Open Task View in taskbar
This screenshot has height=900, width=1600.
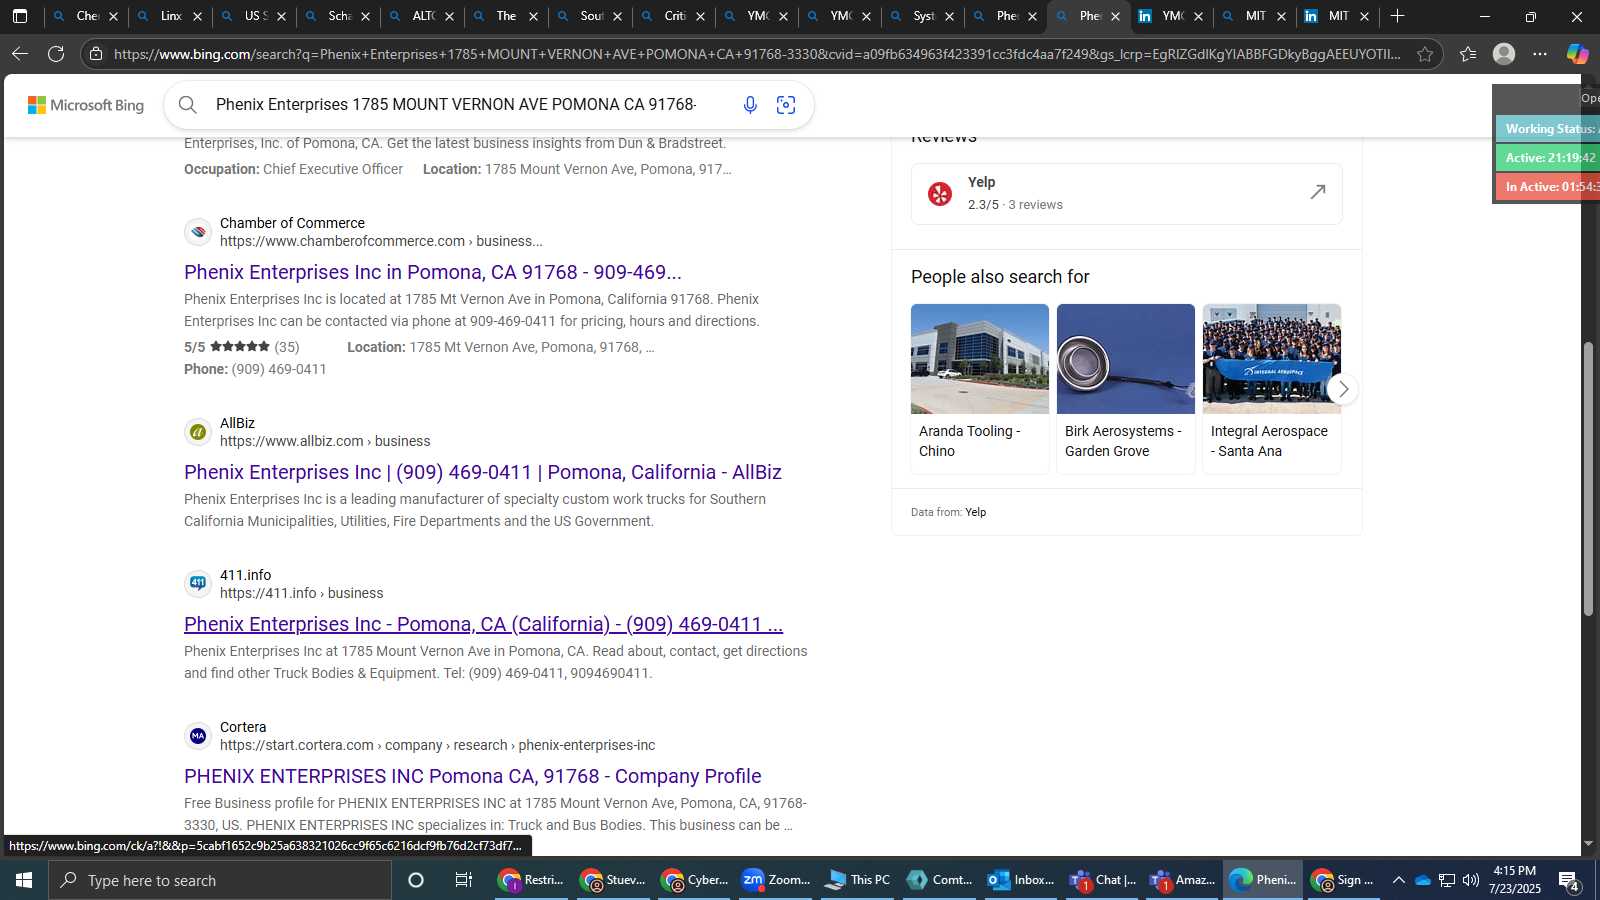tap(463, 880)
